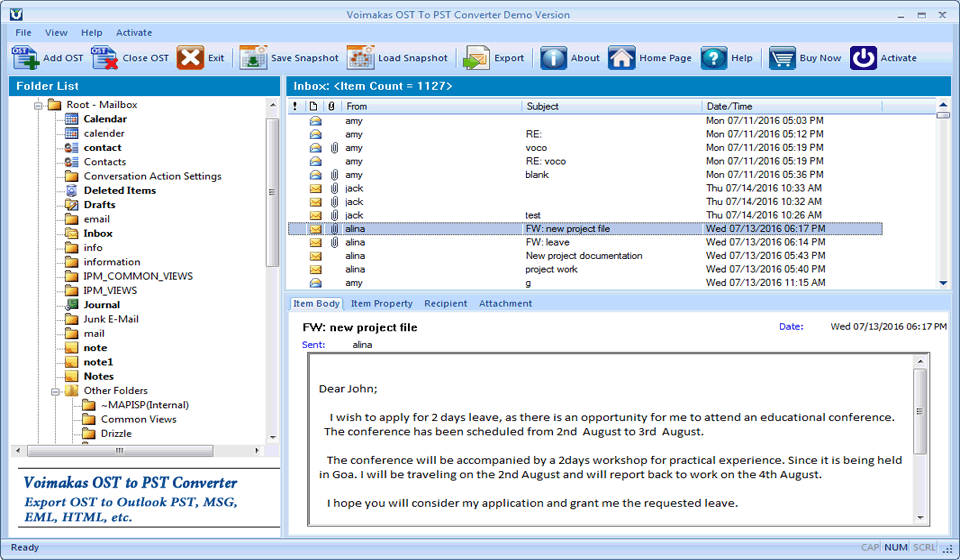This screenshot has width=960, height=560.
Task: Click the application logo in title bar
Action: (x=16, y=14)
